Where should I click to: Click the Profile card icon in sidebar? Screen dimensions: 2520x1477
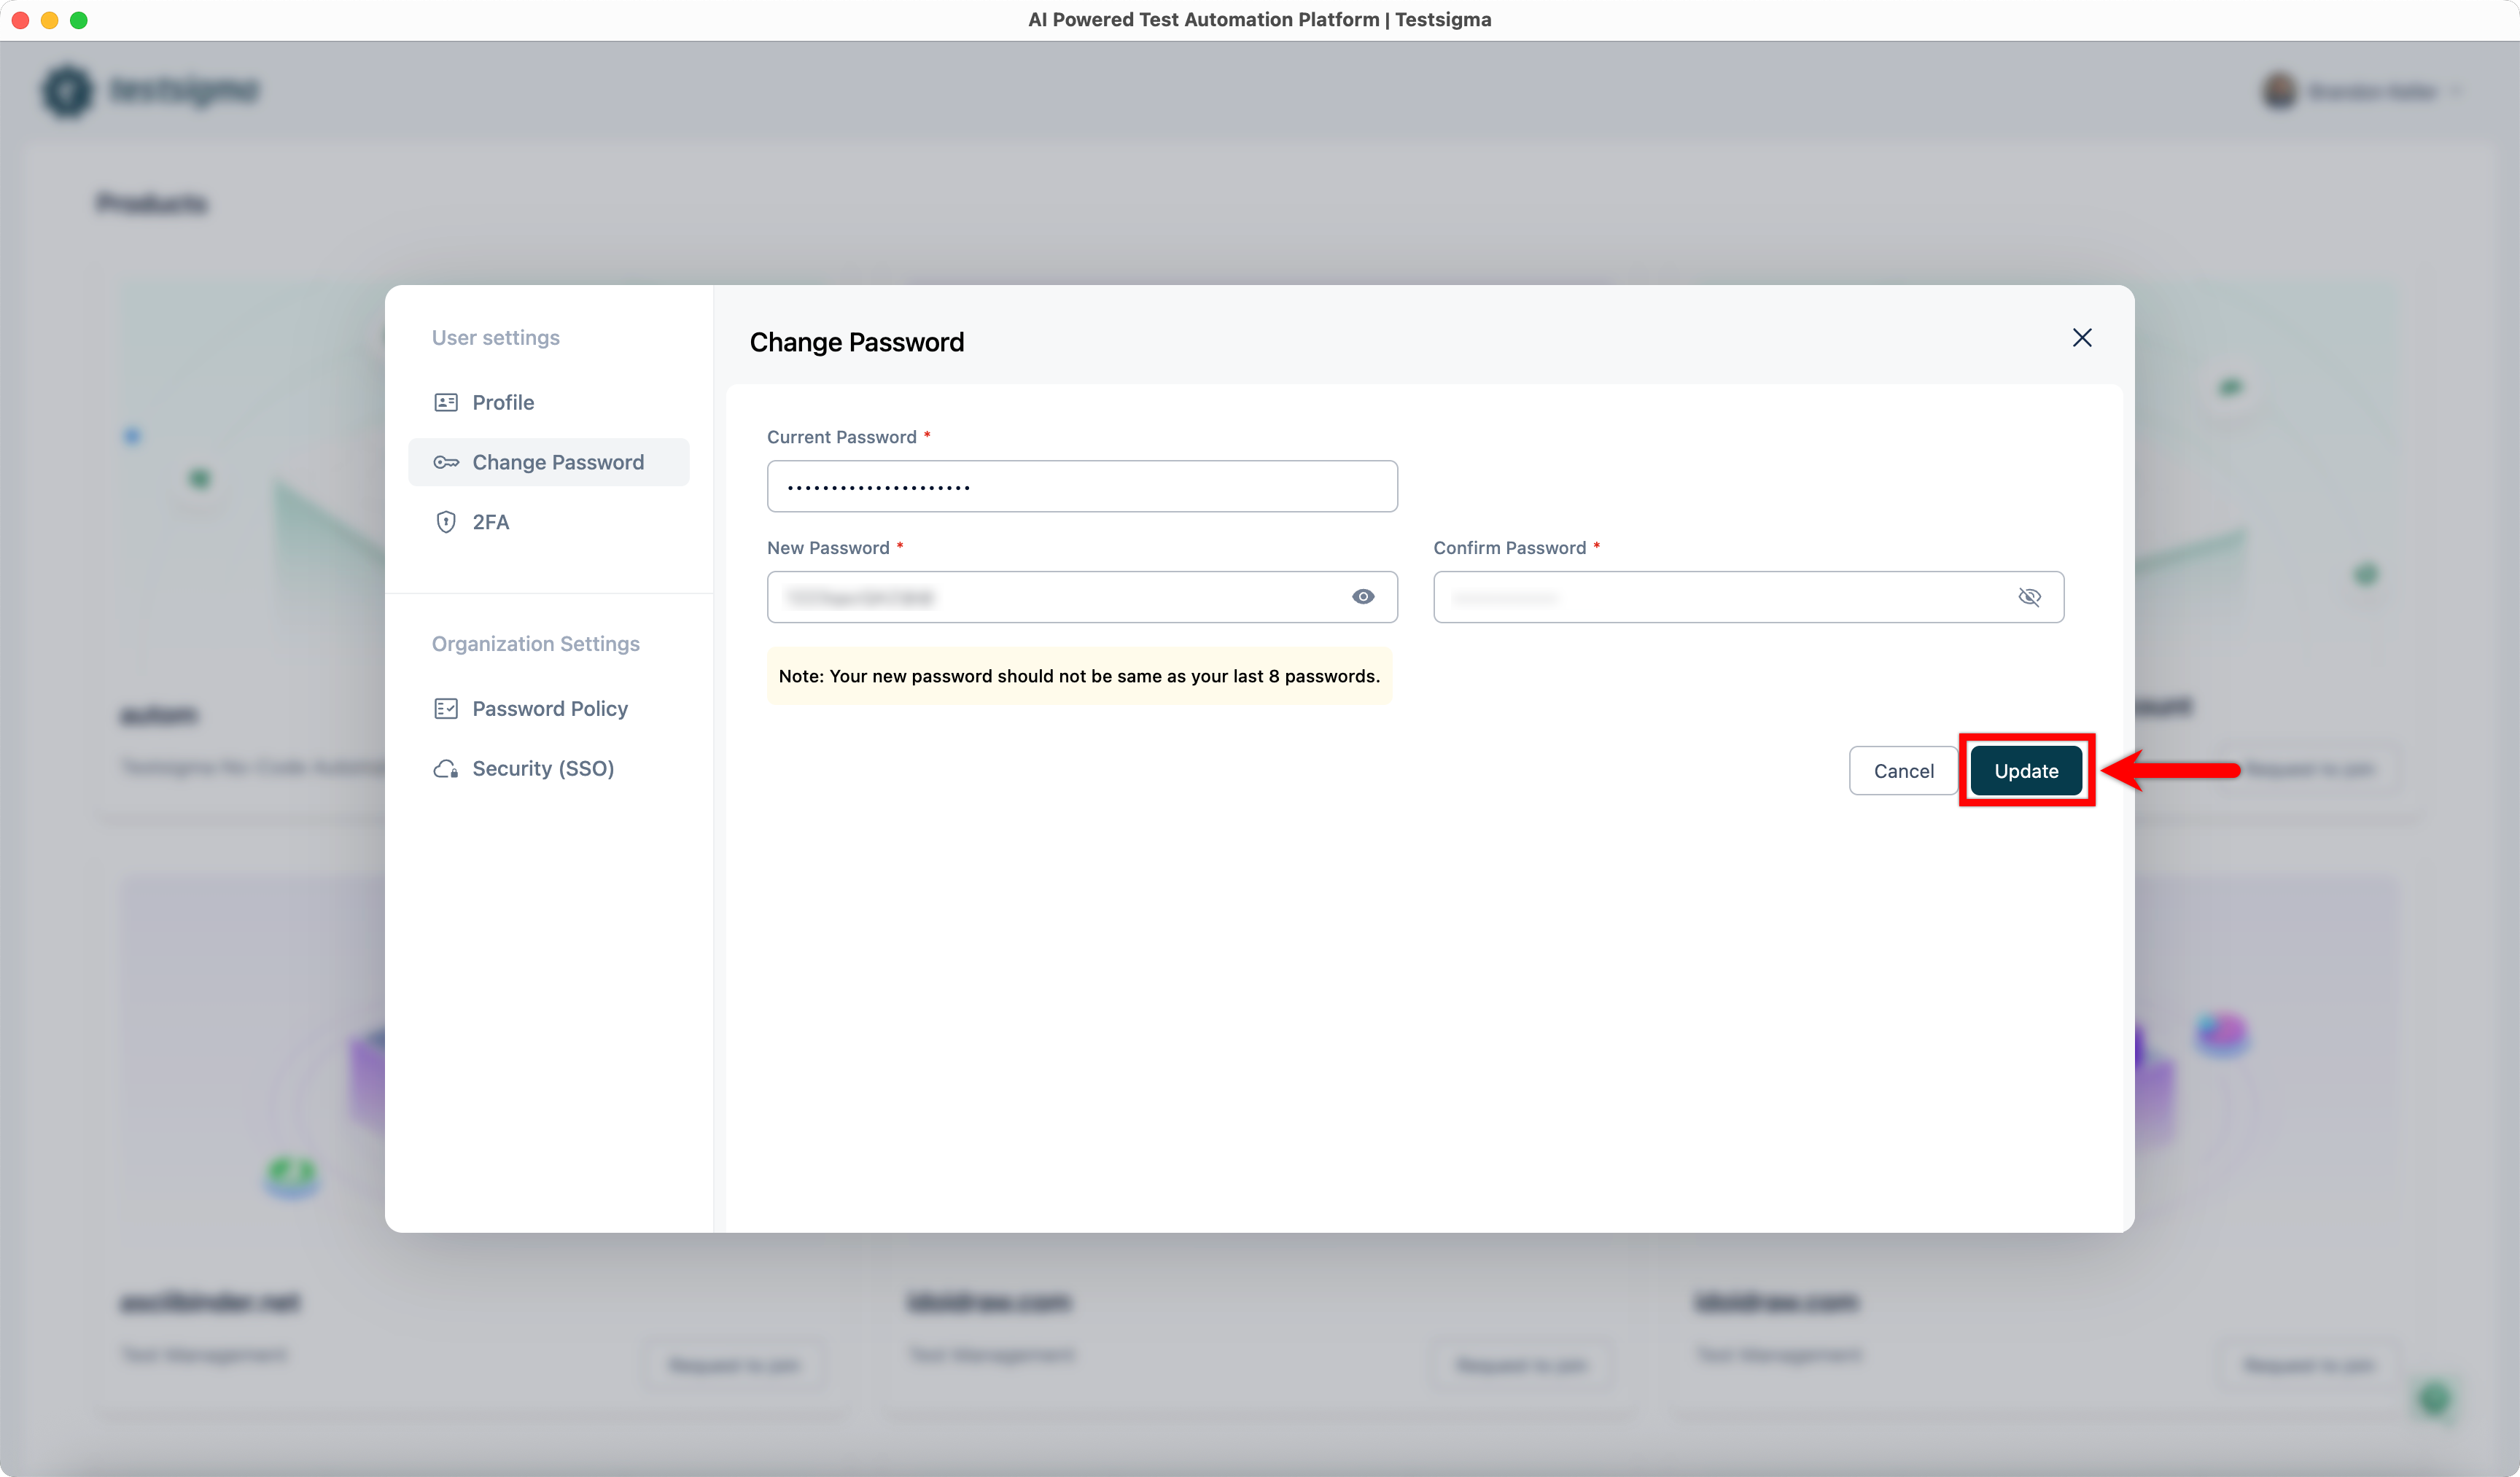[446, 402]
